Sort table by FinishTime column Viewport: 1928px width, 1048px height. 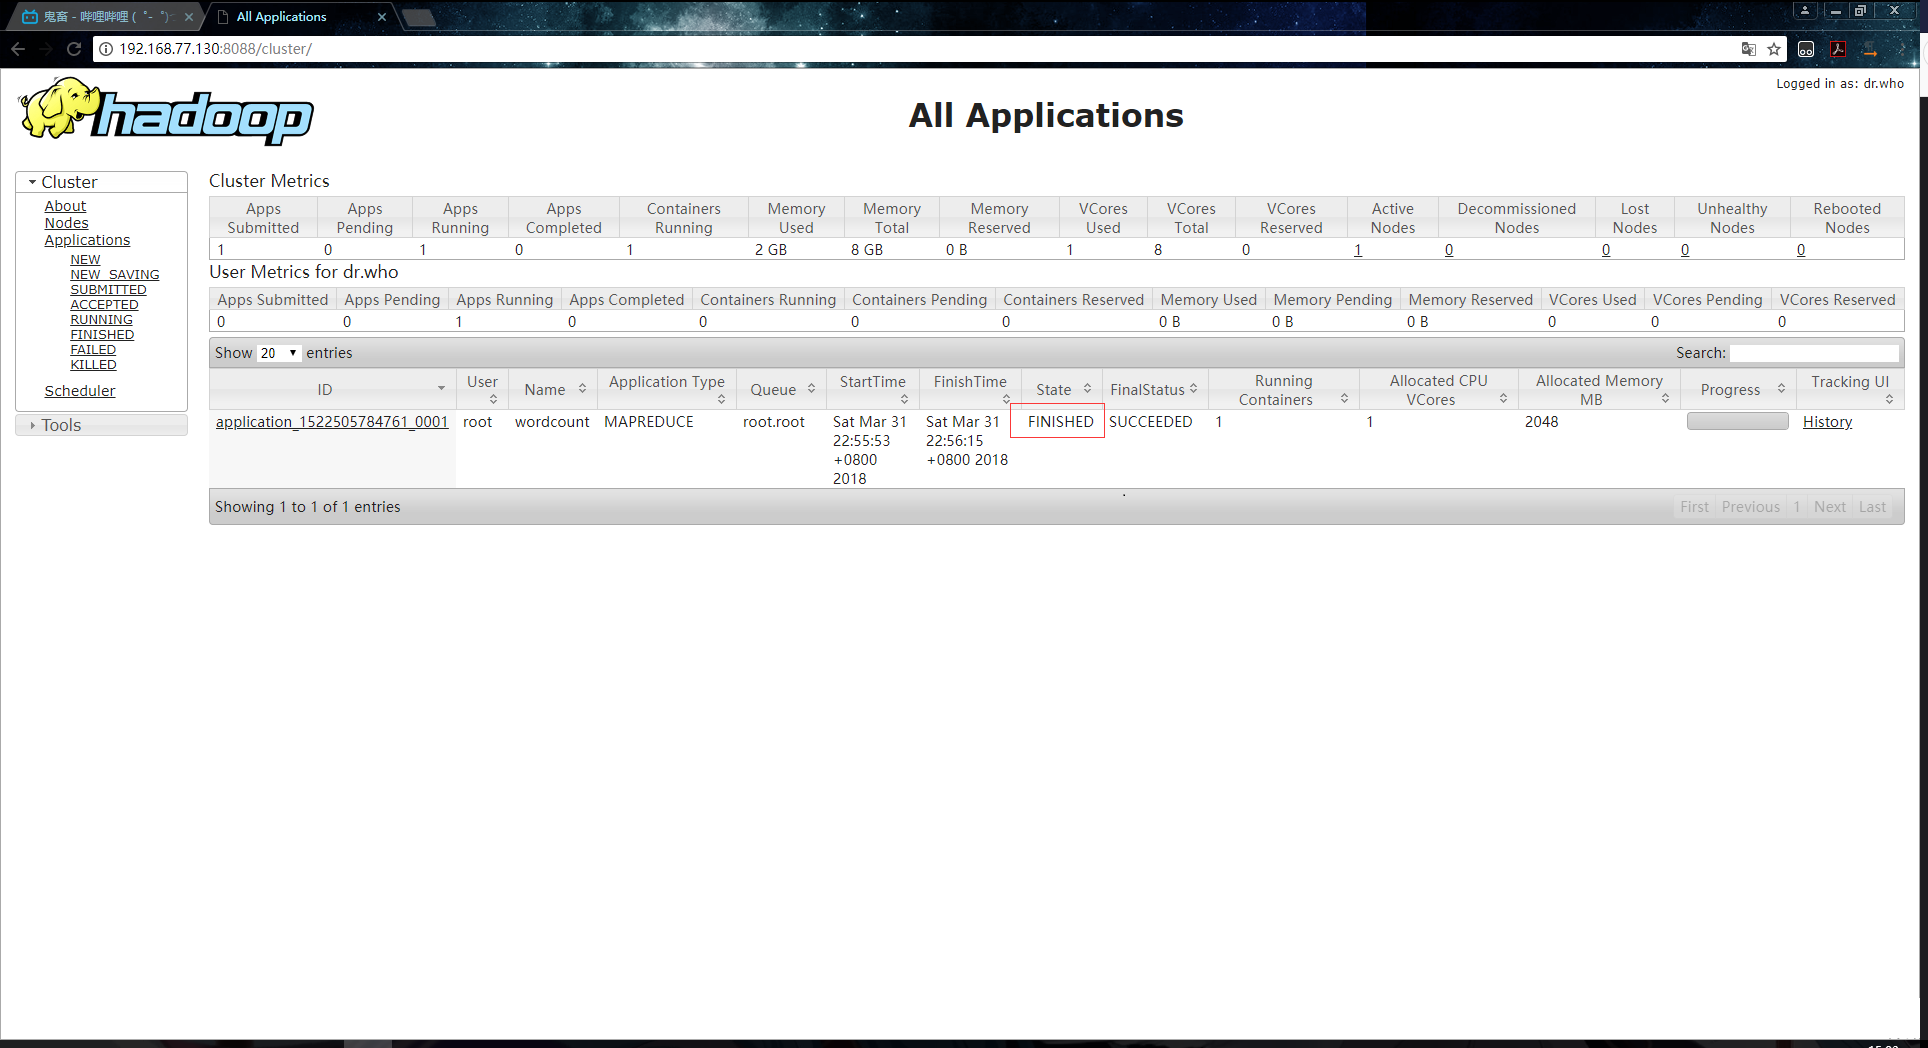(970, 389)
